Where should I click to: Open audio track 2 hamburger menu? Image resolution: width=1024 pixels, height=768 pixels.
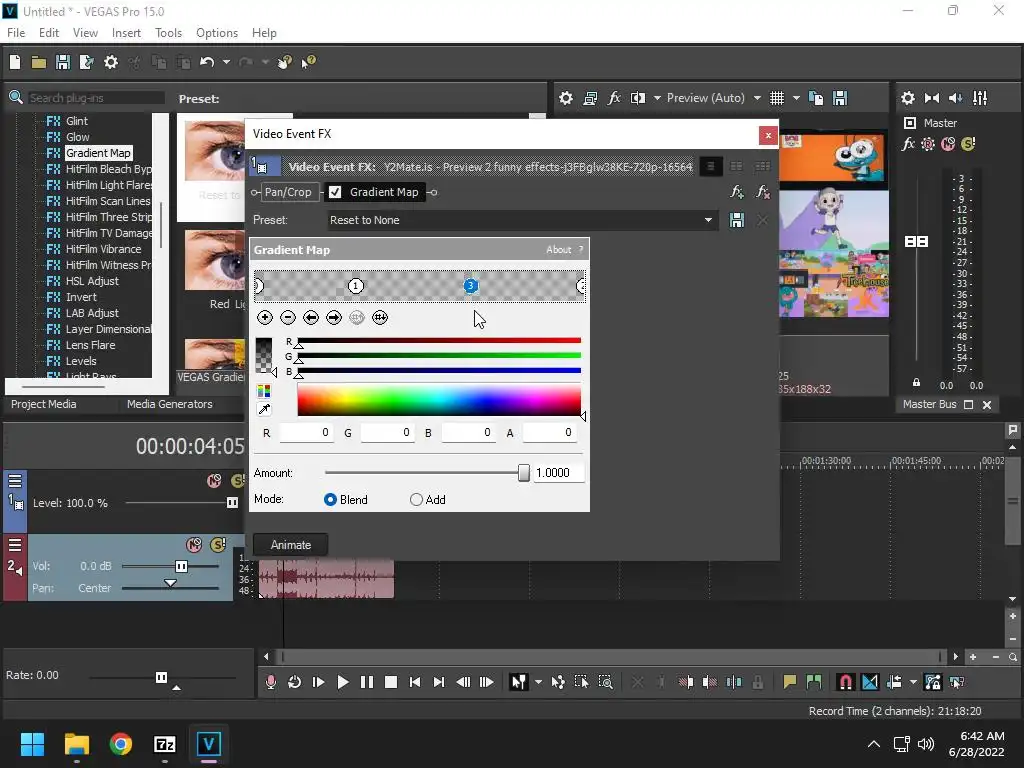15,545
